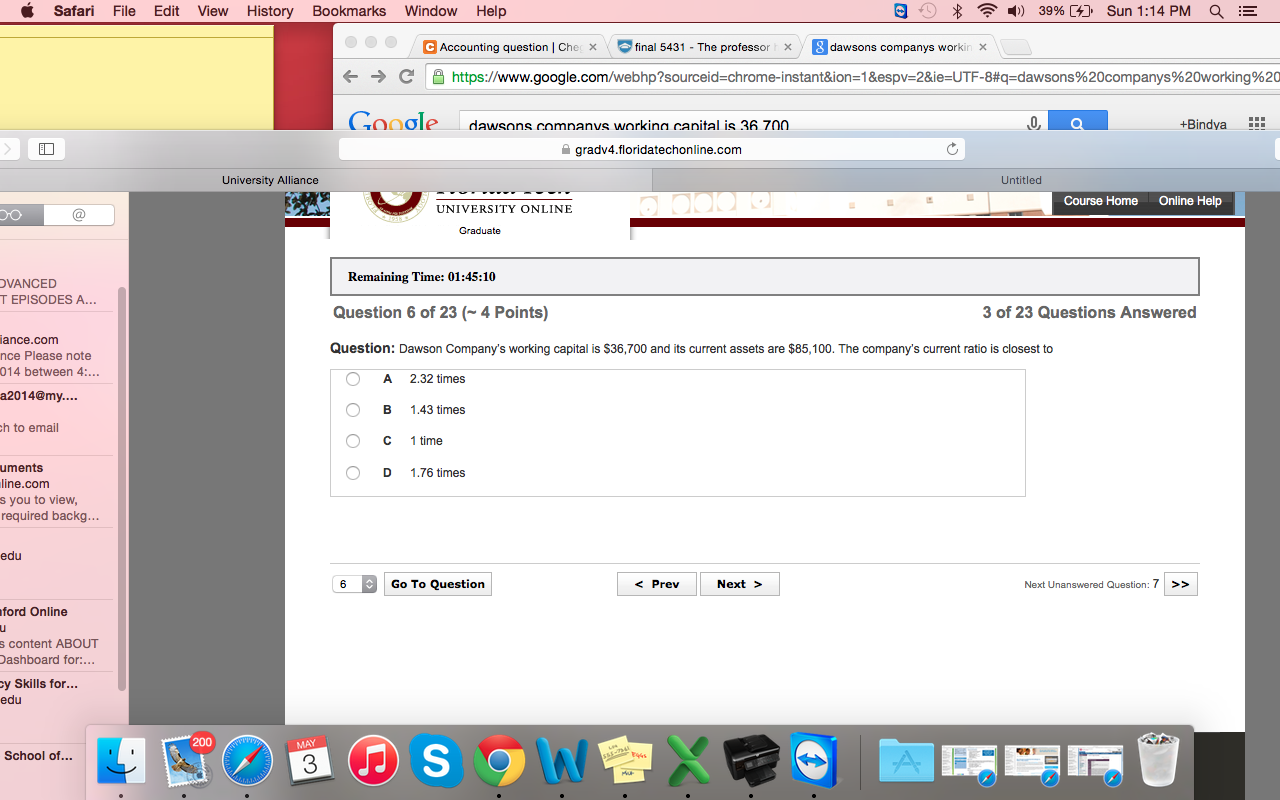
Task: Open the Google apps launcher grid icon
Action: (x=1256, y=123)
